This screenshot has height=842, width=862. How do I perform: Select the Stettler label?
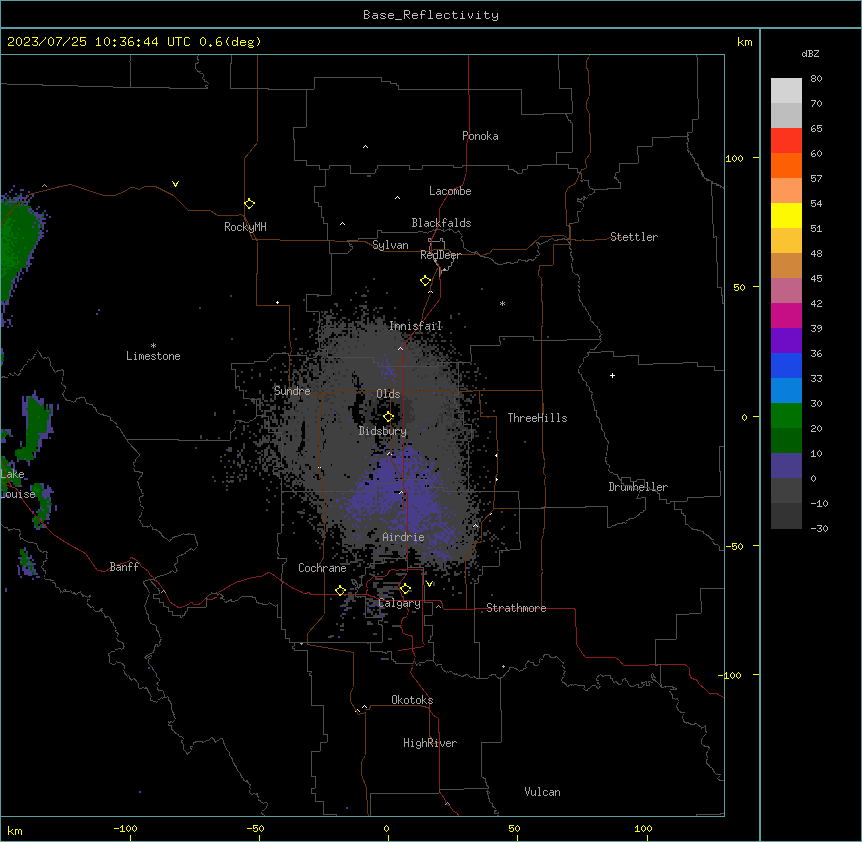click(x=634, y=237)
